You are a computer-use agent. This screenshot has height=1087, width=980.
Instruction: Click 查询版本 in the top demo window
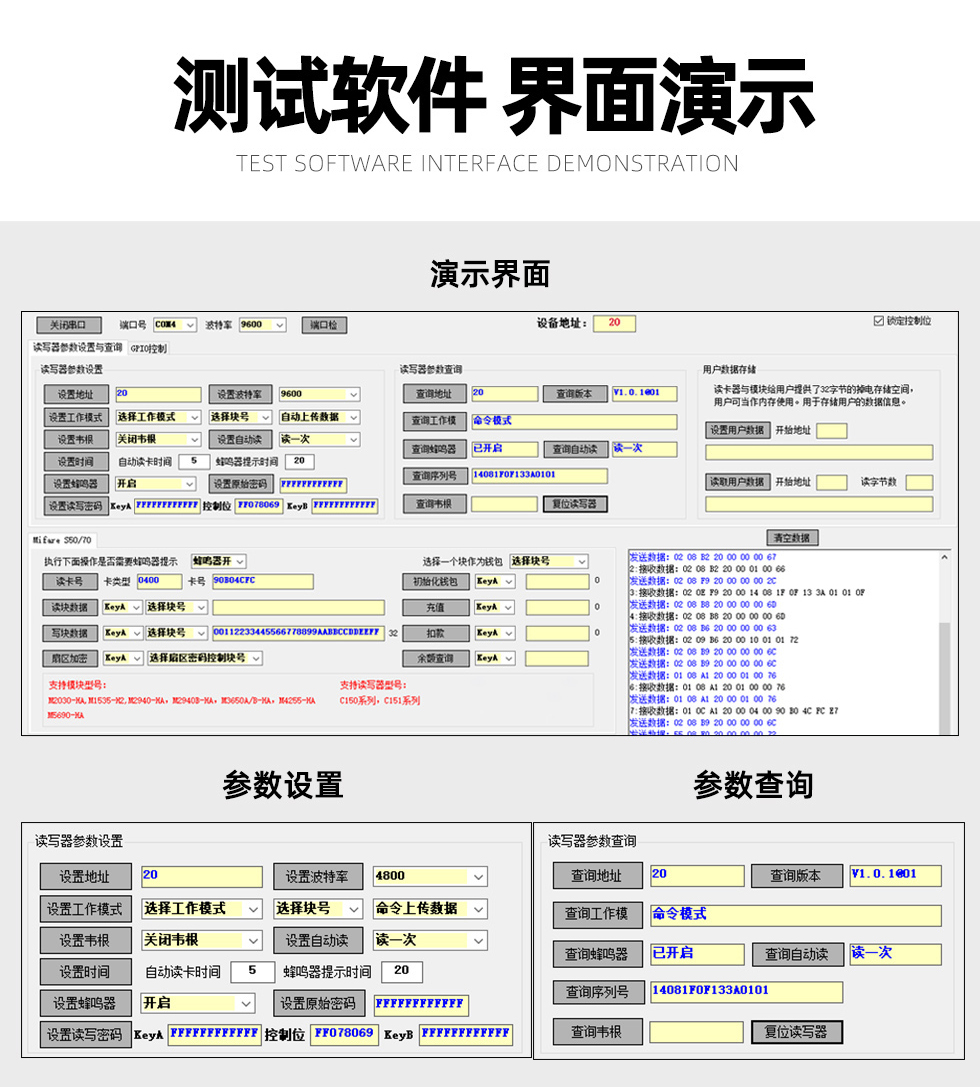tap(575, 394)
